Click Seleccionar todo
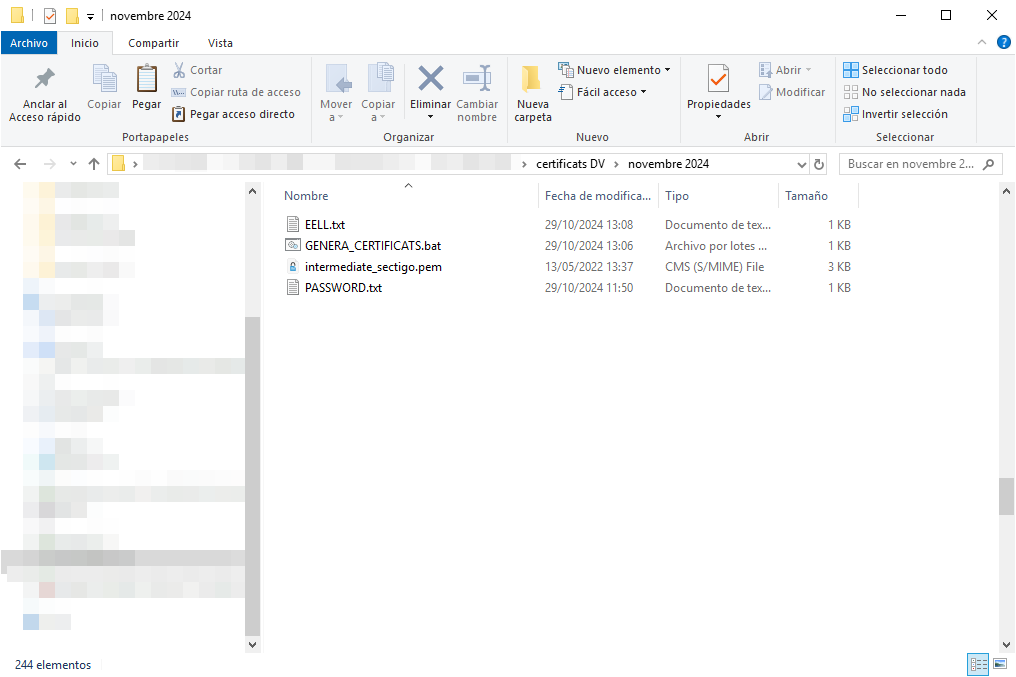Image resolution: width=1016 pixels, height=677 pixels. tap(895, 70)
